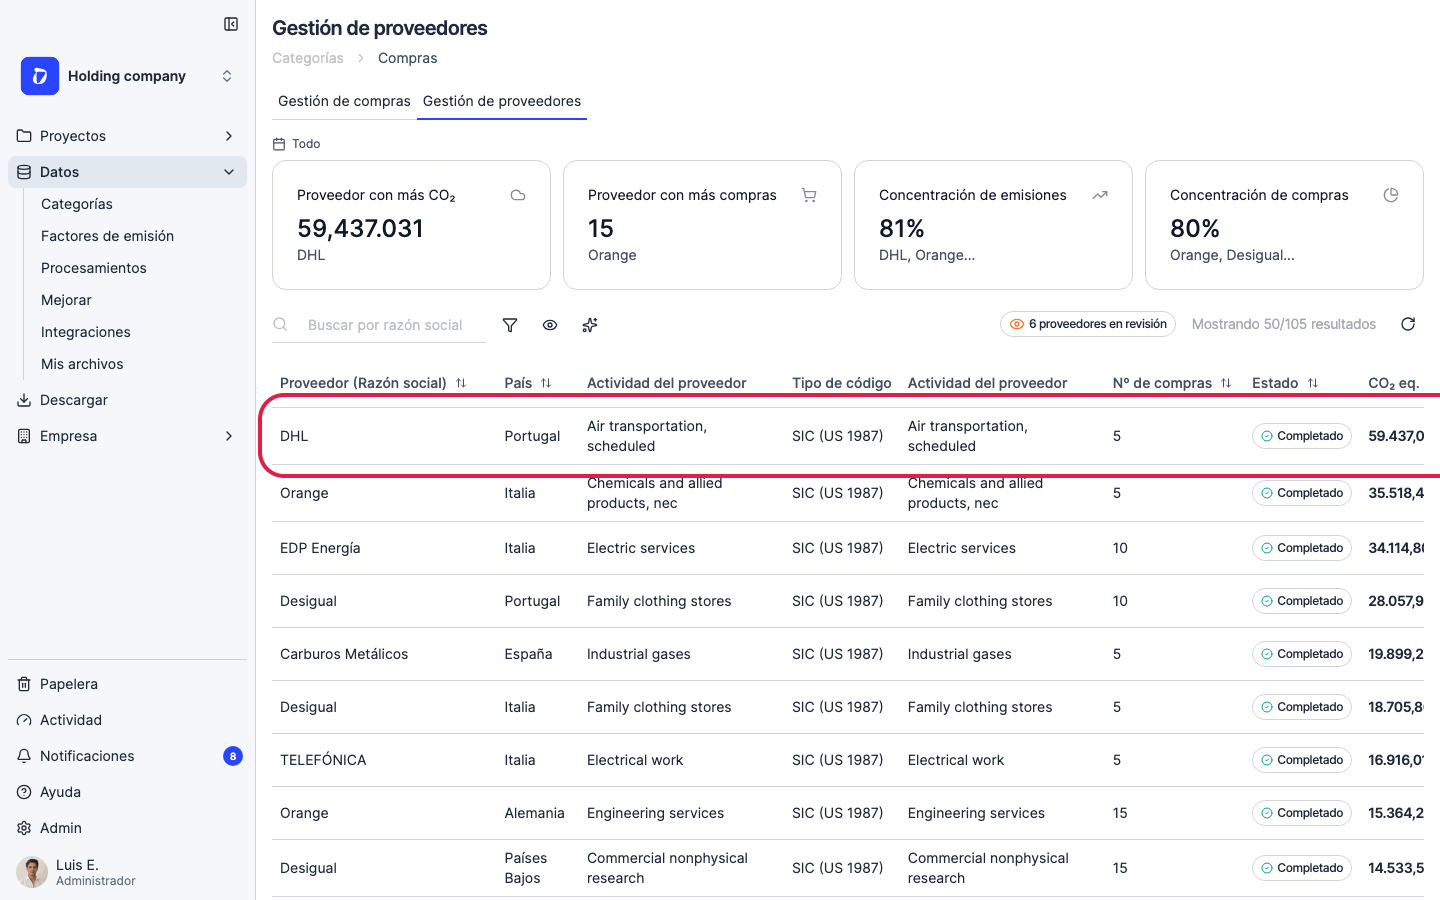Open the Proveedor con más CO₂ card

click(411, 225)
